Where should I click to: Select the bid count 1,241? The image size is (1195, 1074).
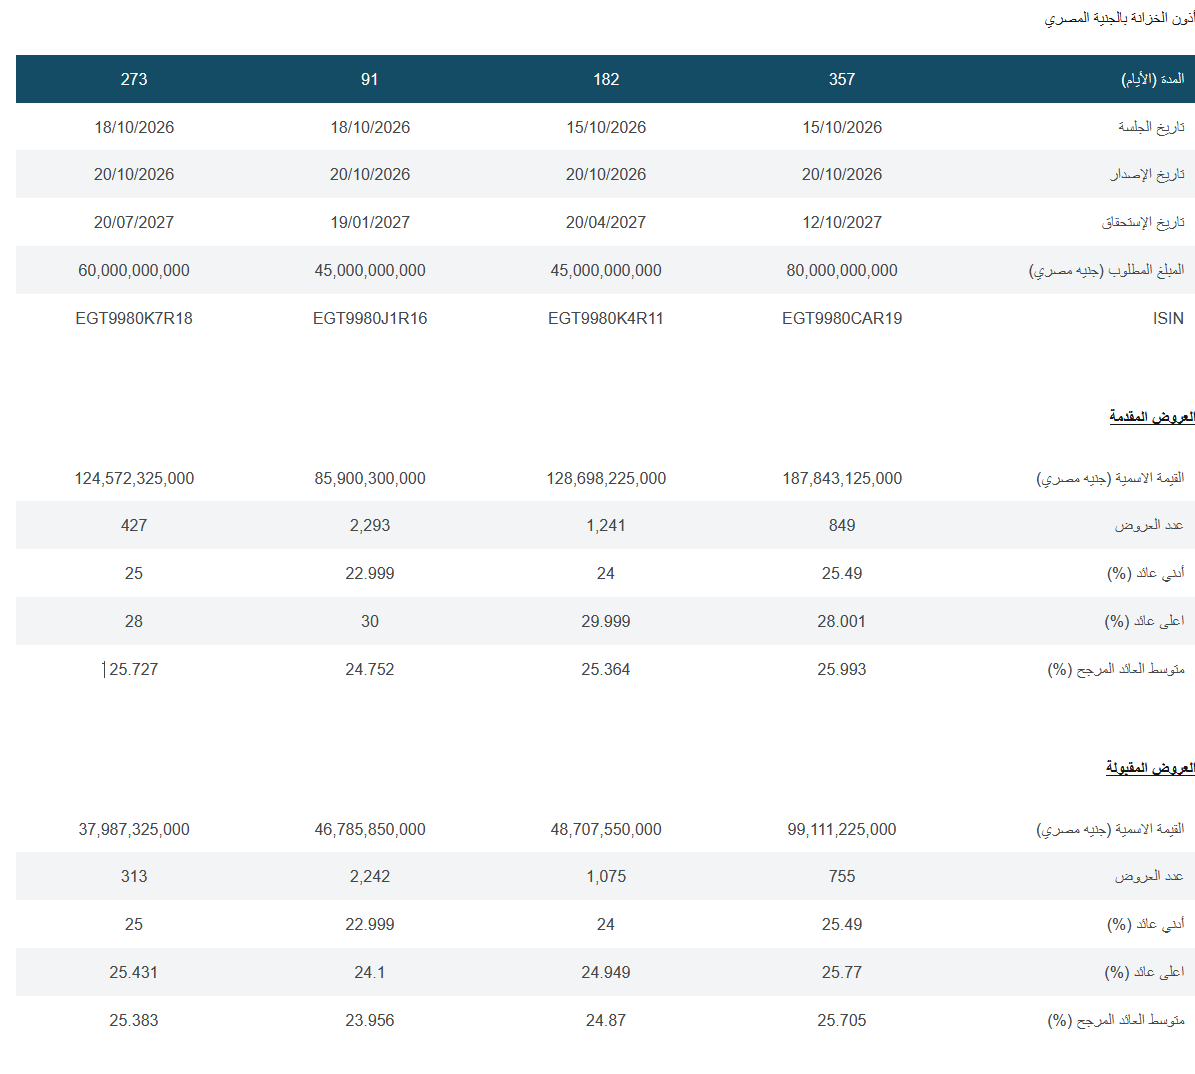coord(606,526)
